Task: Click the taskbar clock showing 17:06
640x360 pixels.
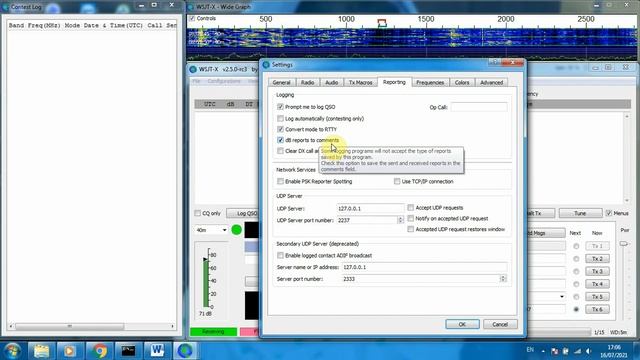Action: tap(614, 351)
